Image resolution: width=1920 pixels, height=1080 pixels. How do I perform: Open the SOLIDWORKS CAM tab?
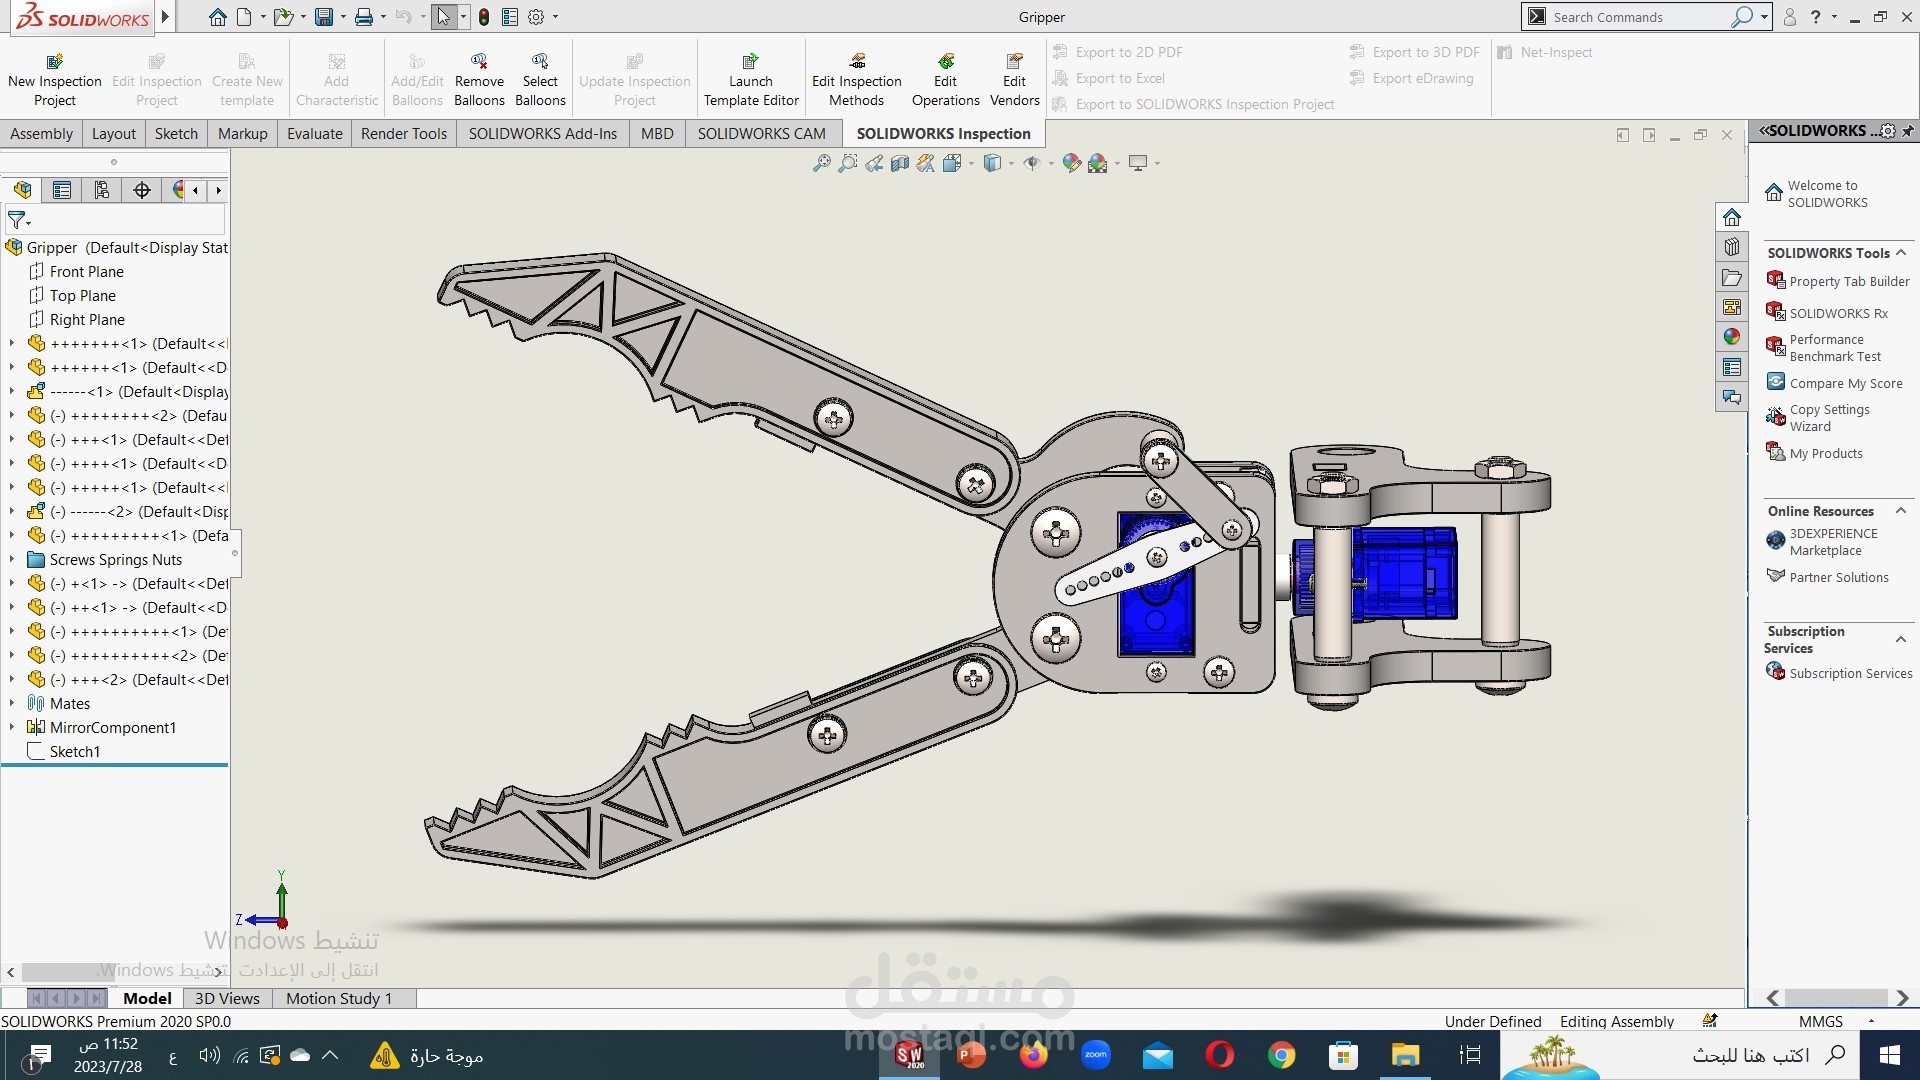tap(761, 134)
